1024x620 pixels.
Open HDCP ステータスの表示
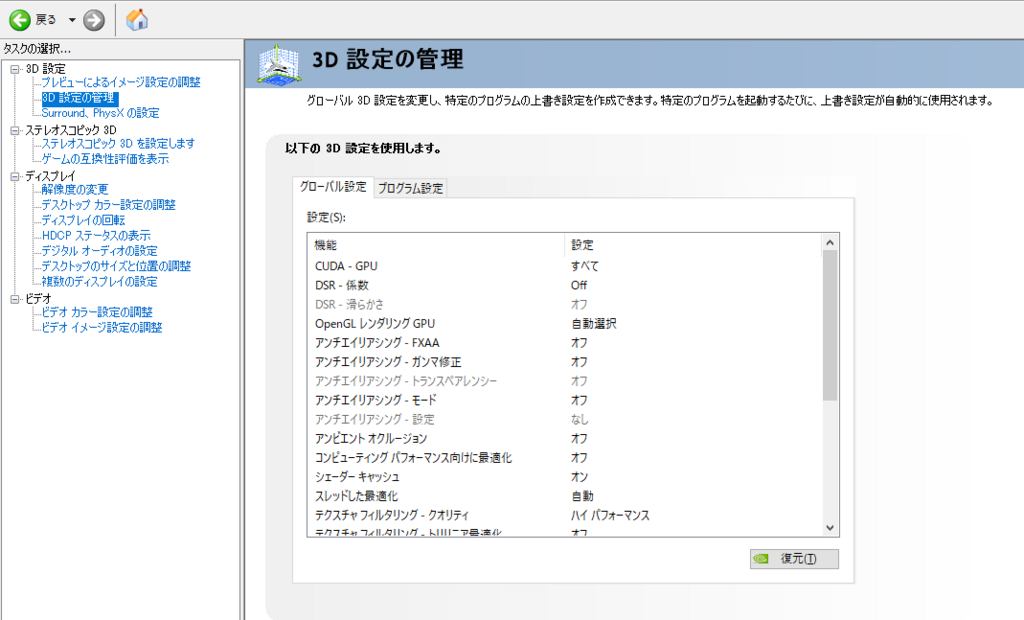point(96,236)
